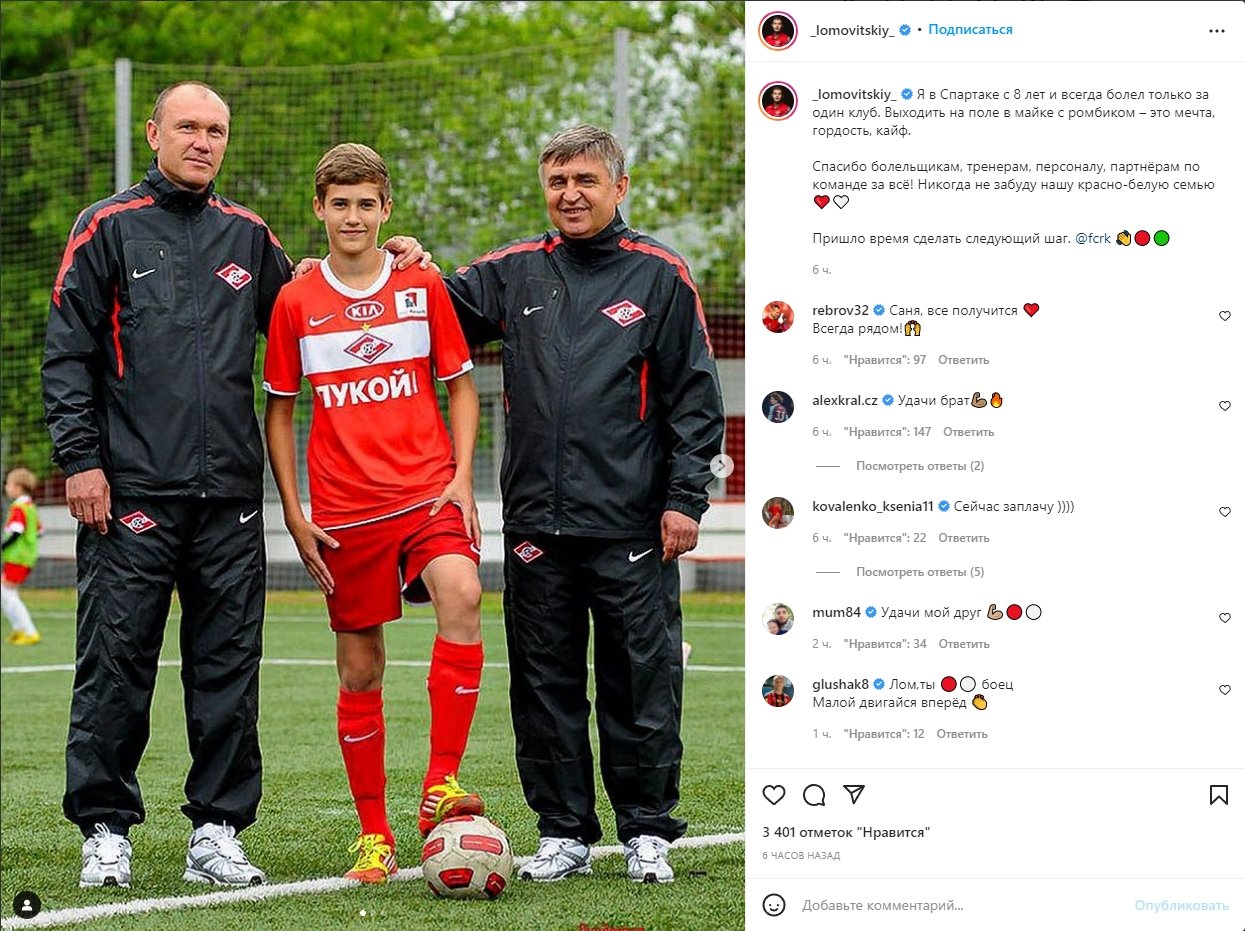The height and width of the screenshot is (931, 1245).
Task: Expand the 5 replies under kovalenko_ksenia11's comment
Action: [x=920, y=572]
